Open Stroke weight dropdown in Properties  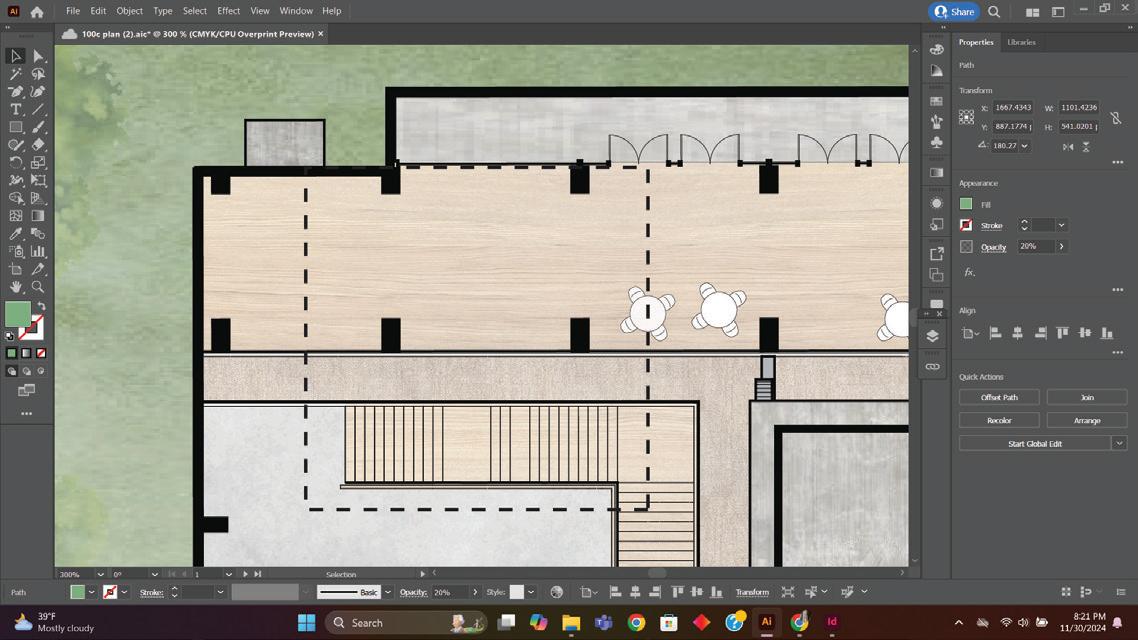1062,226
